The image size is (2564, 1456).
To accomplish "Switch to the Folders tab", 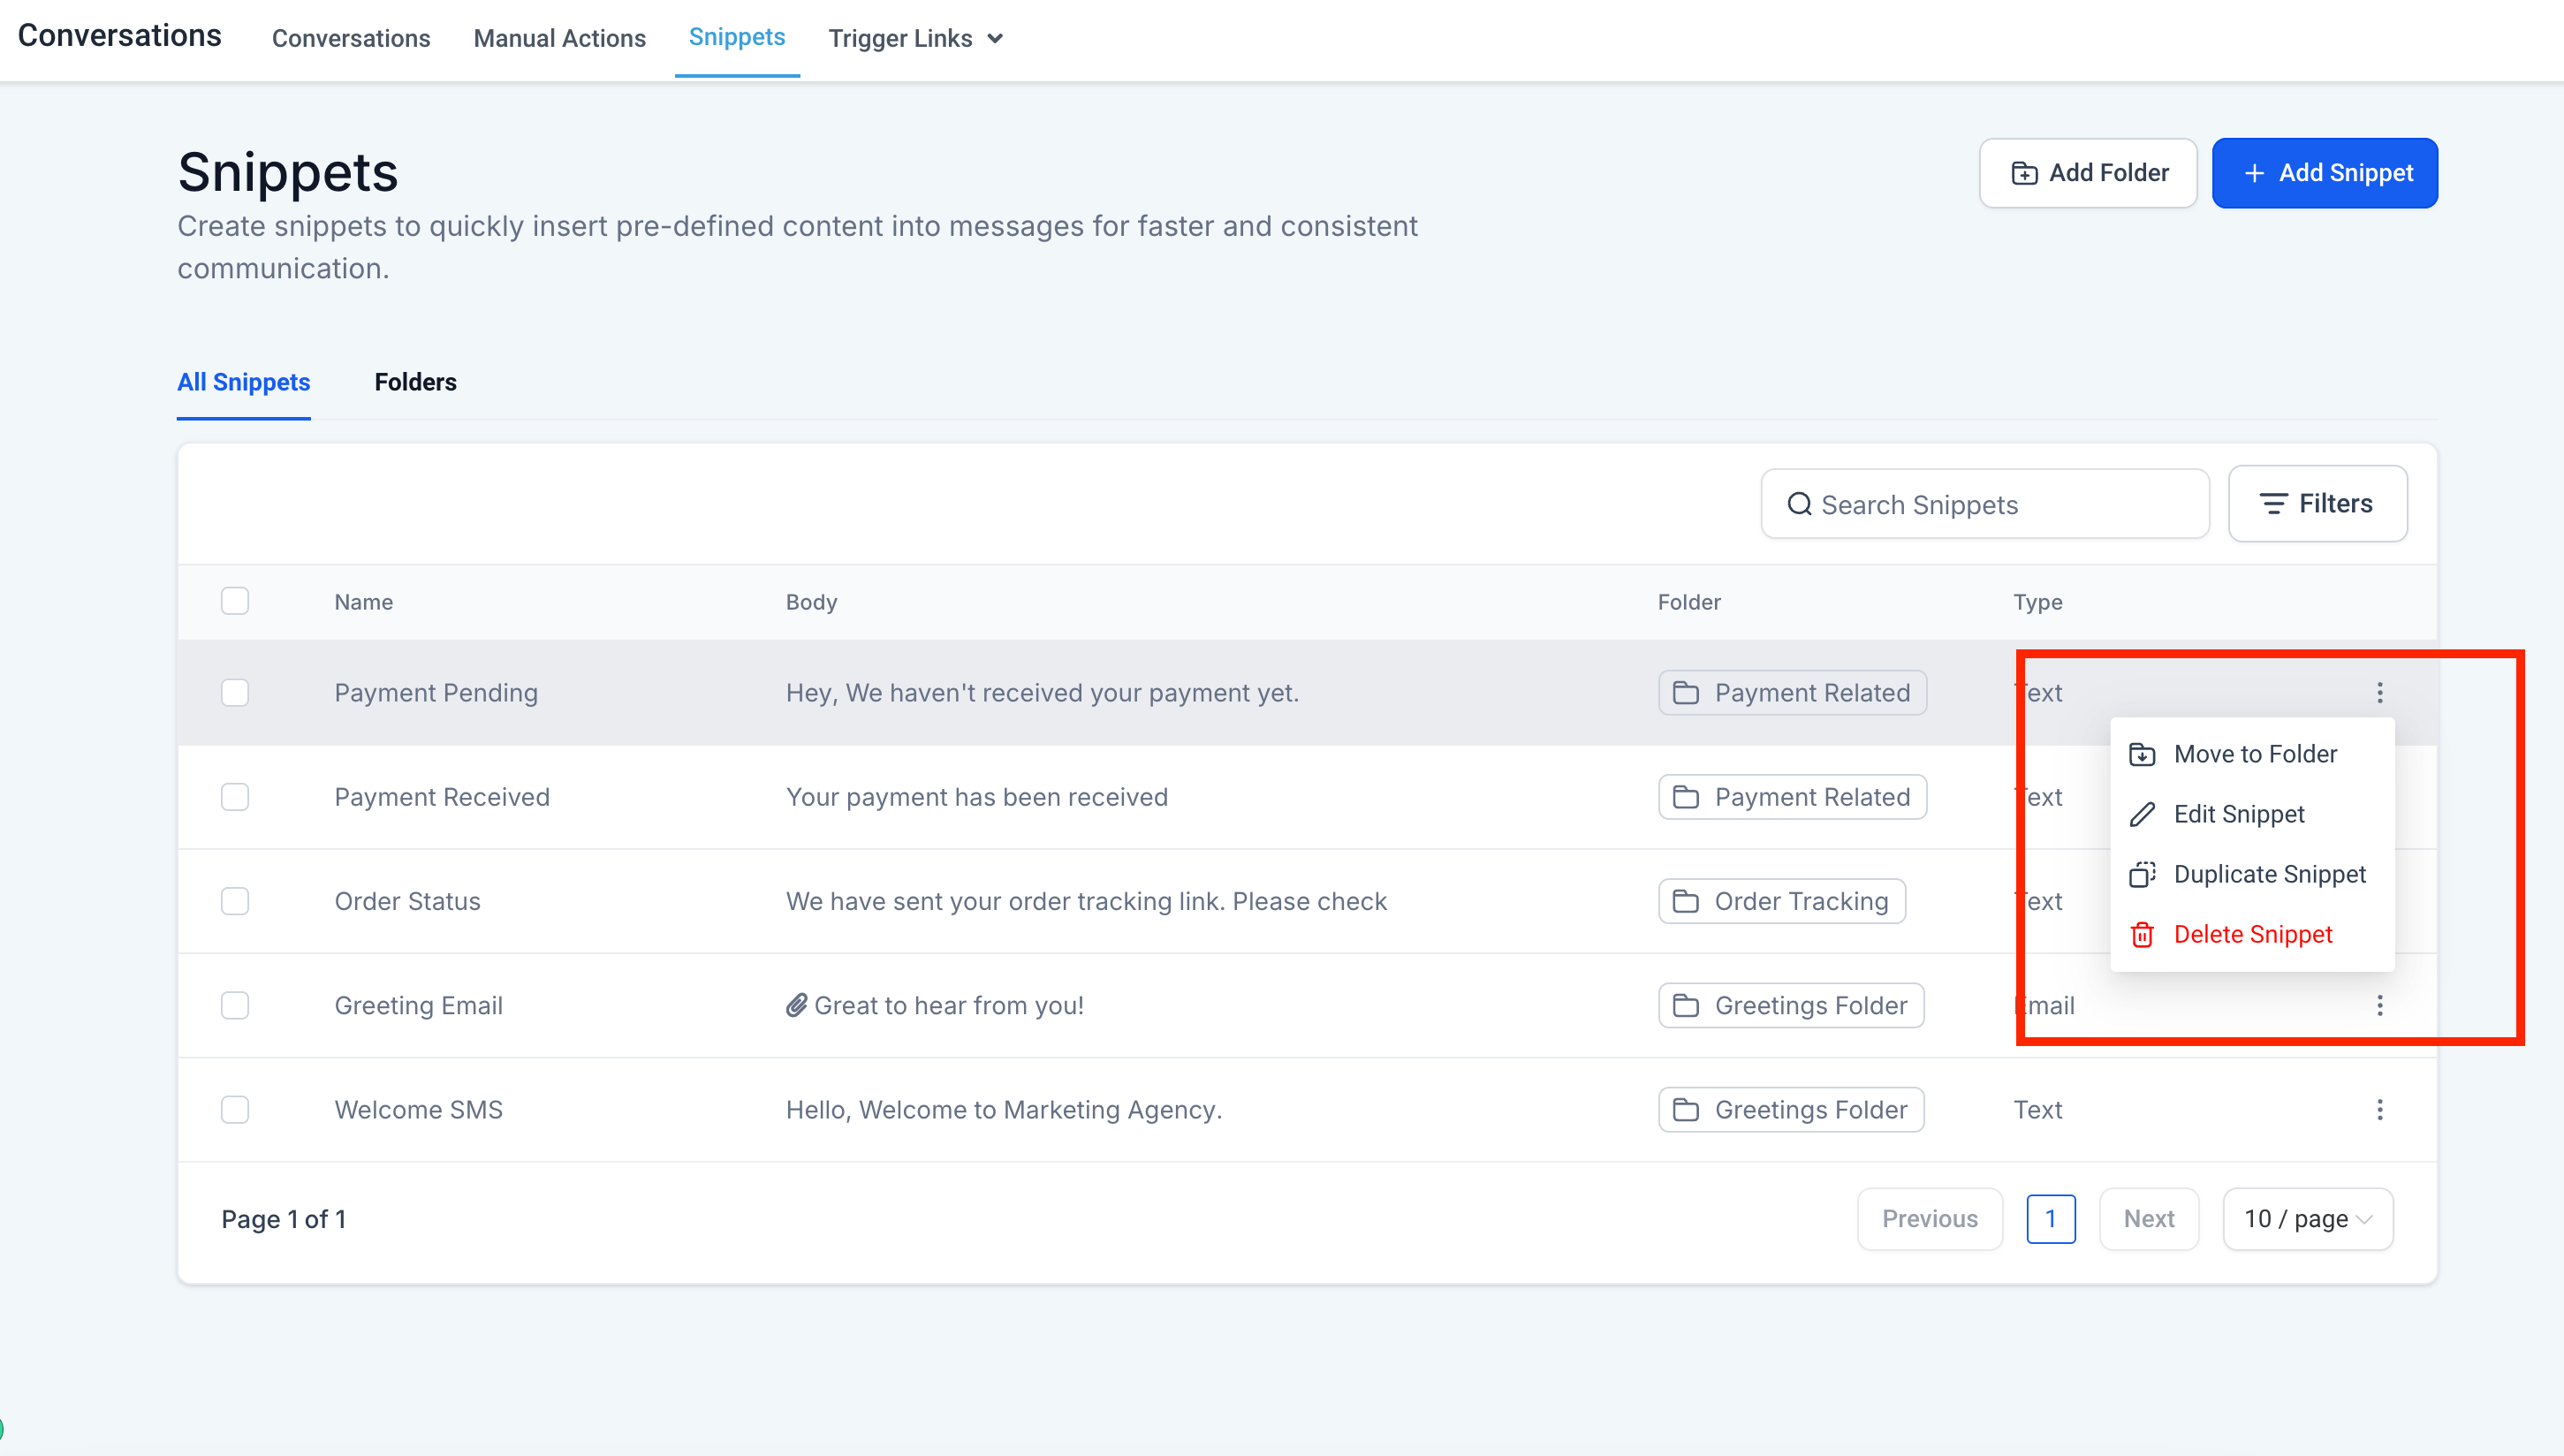I will click(415, 382).
